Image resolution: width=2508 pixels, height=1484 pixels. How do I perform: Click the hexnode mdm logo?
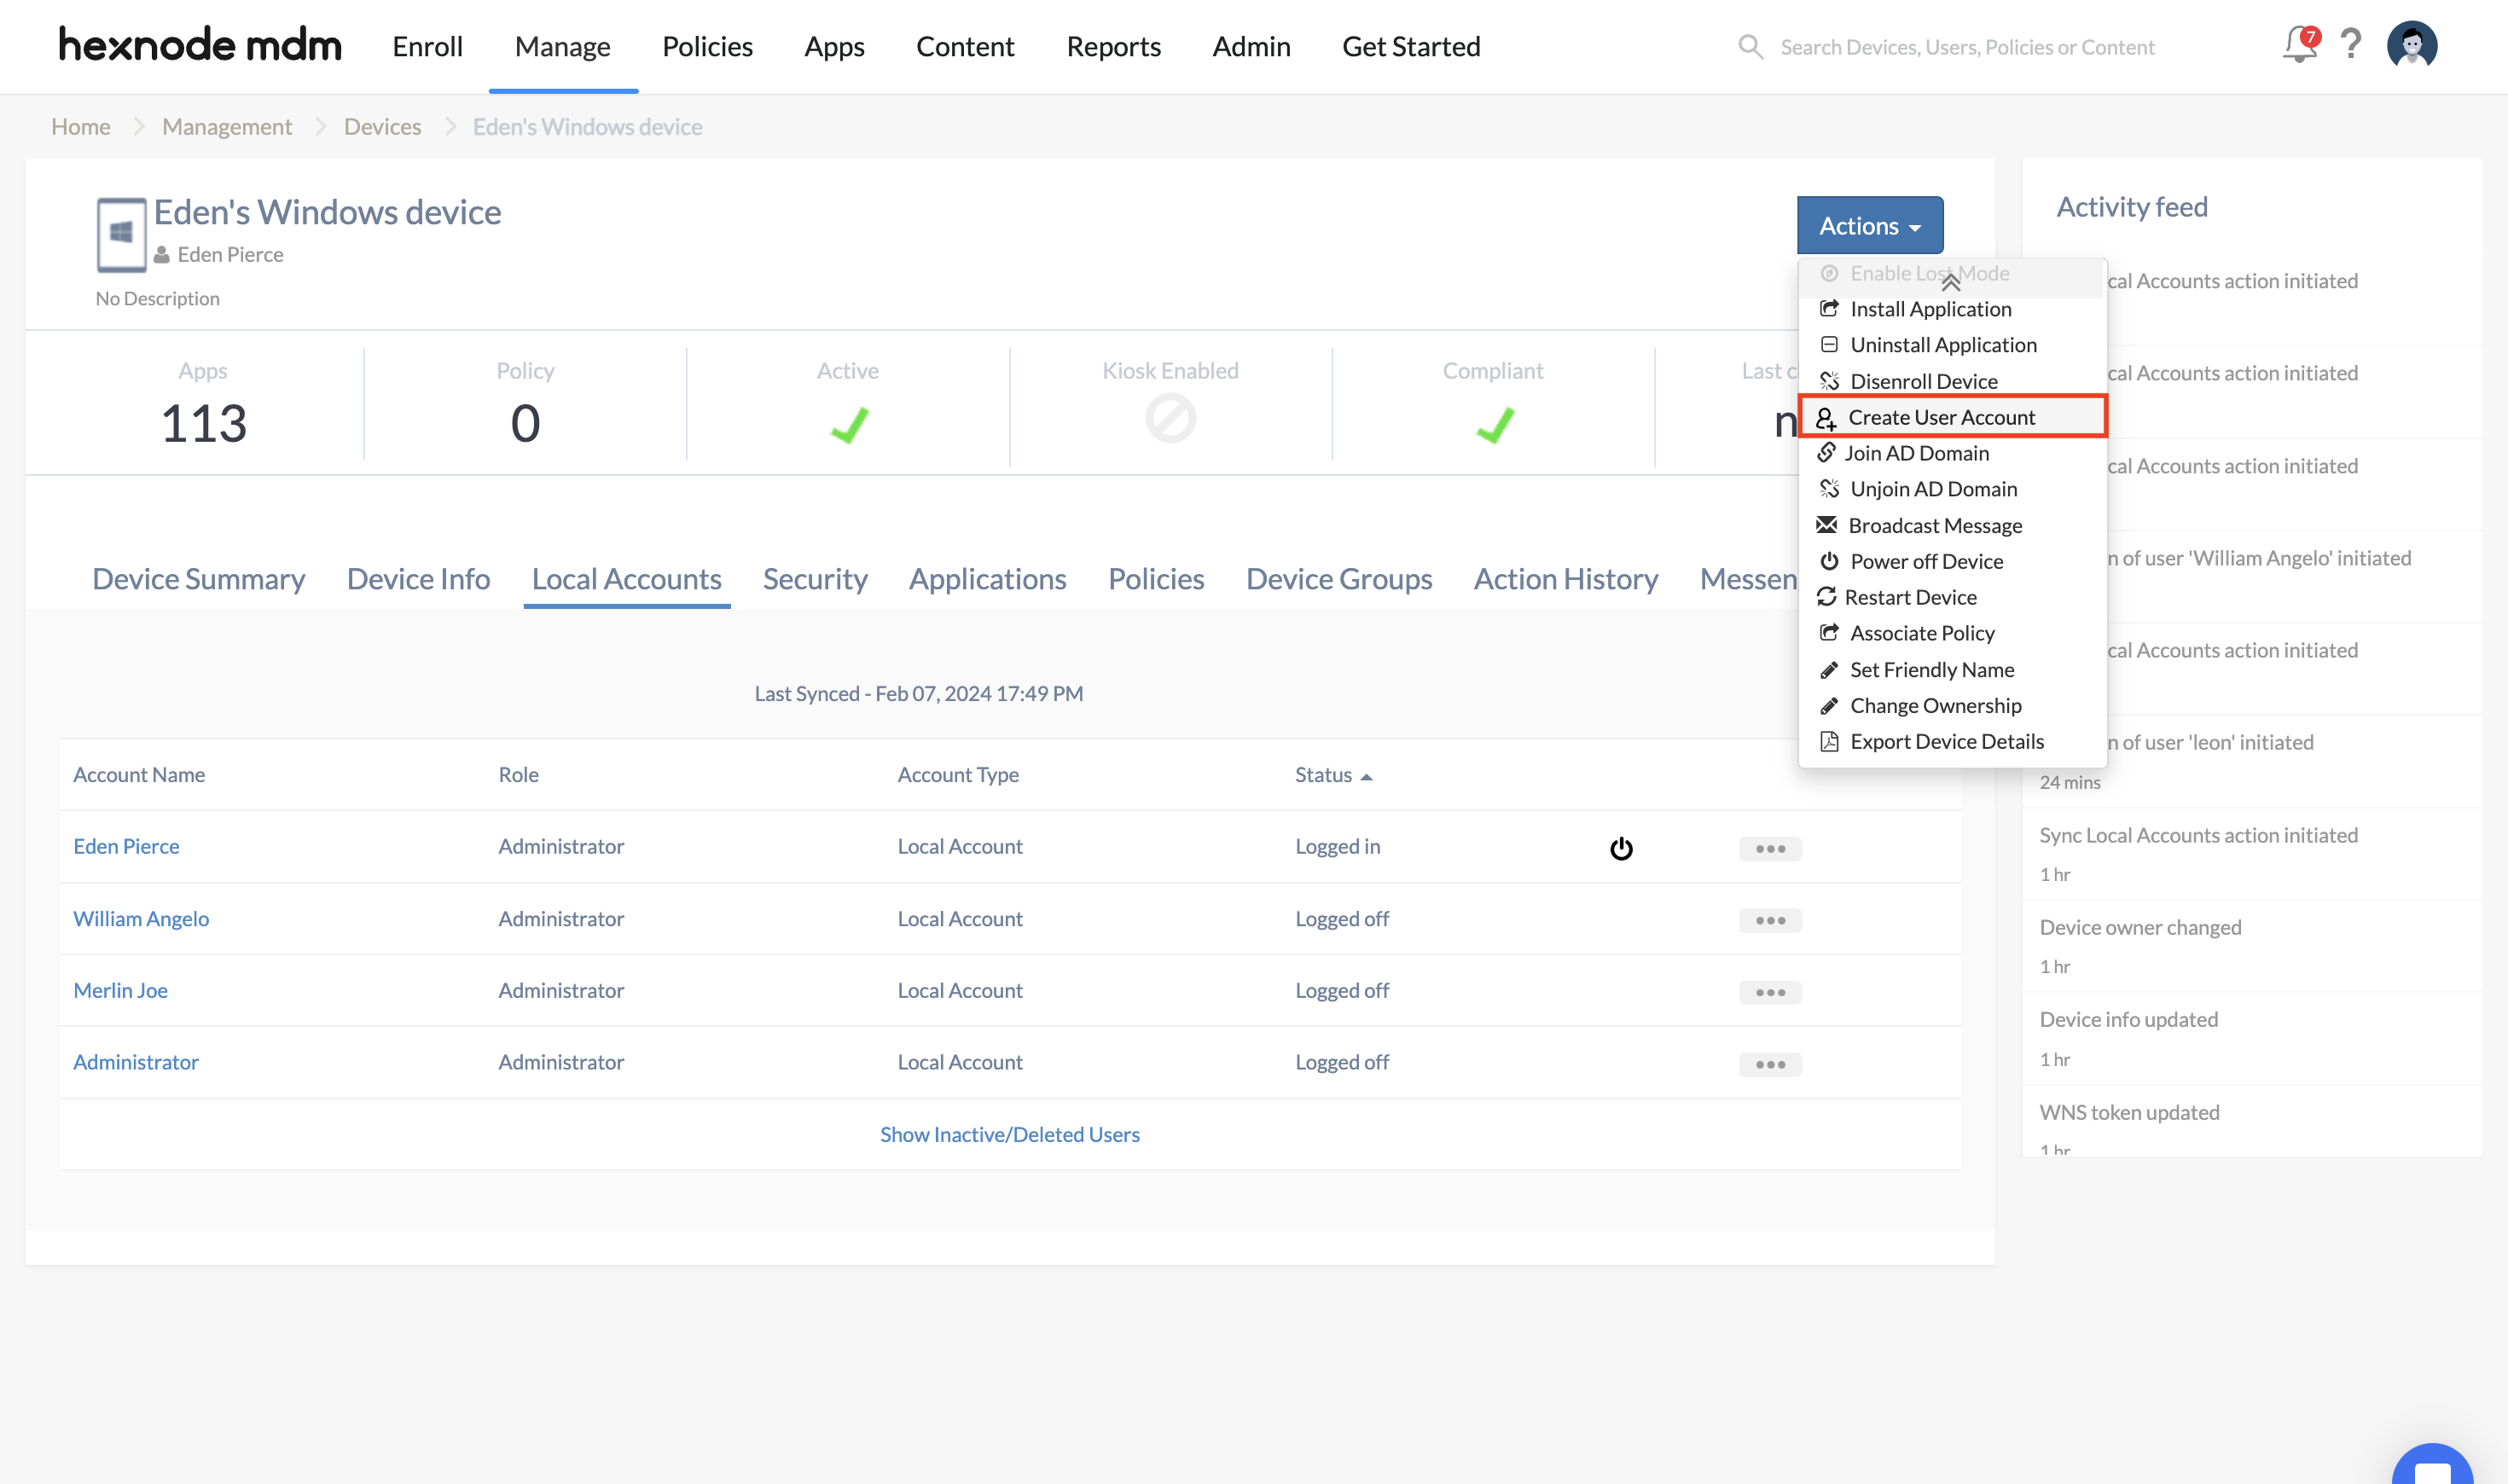point(200,45)
